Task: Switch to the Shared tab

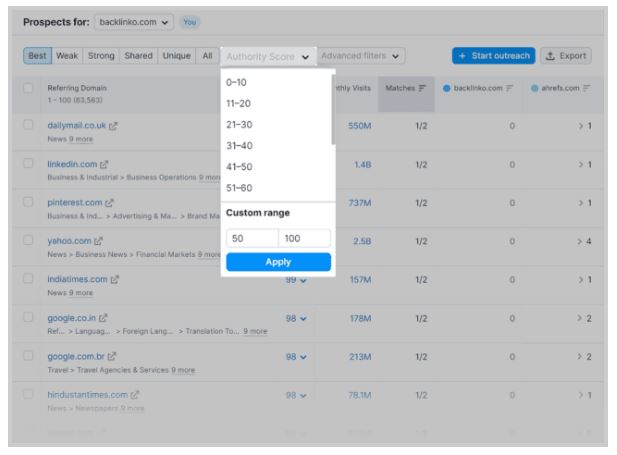Action: (139, 56)
